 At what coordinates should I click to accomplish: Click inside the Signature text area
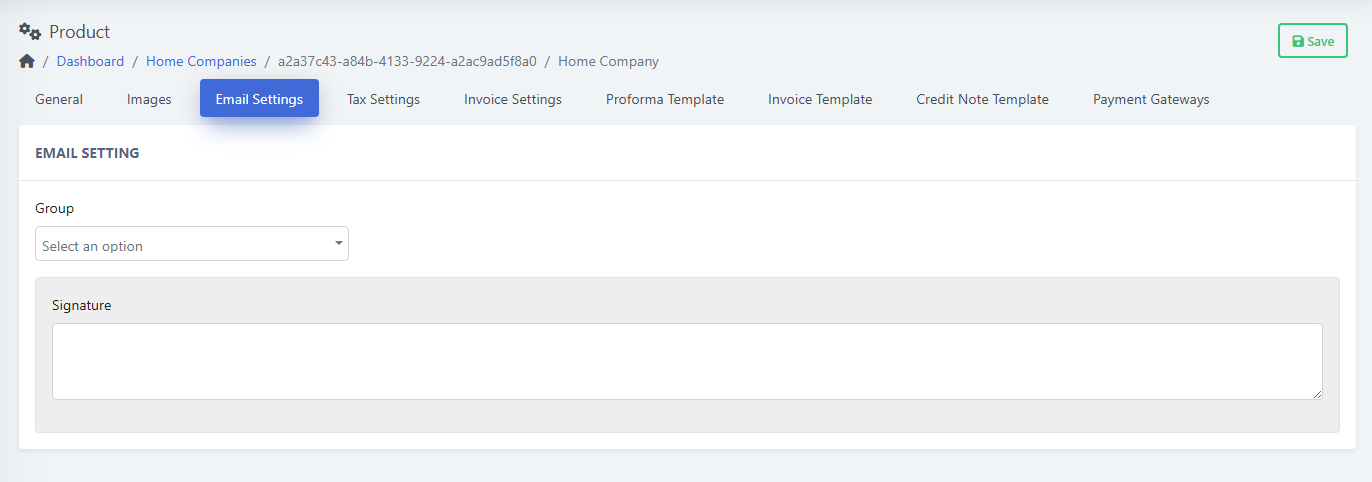point(687,361)
